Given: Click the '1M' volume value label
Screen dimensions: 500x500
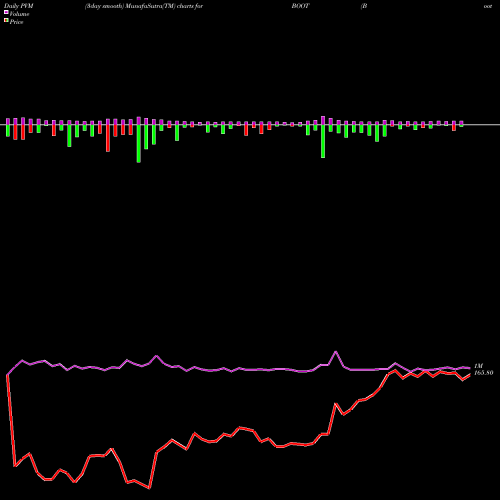Looking at the screenshot, I should (x=479, y=366).
